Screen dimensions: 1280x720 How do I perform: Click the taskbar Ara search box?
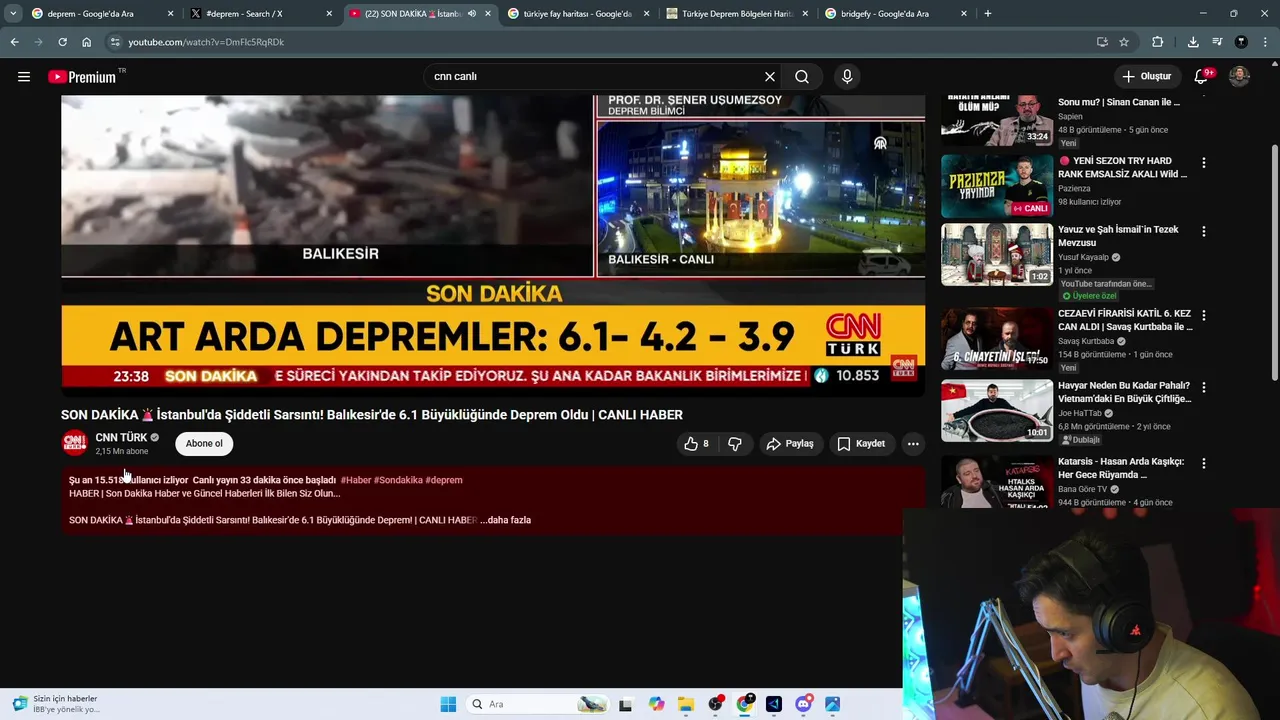click(538, 704)
